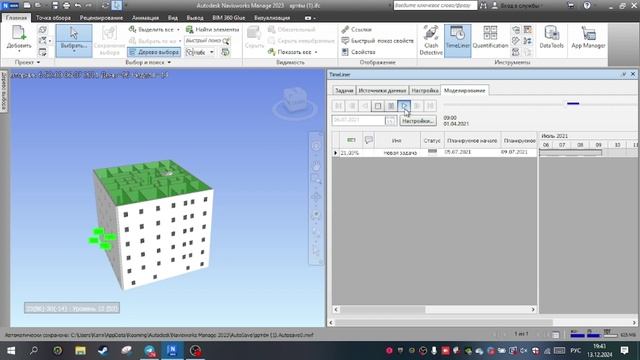Click the Forward to end playback button

tap(430, 106)
